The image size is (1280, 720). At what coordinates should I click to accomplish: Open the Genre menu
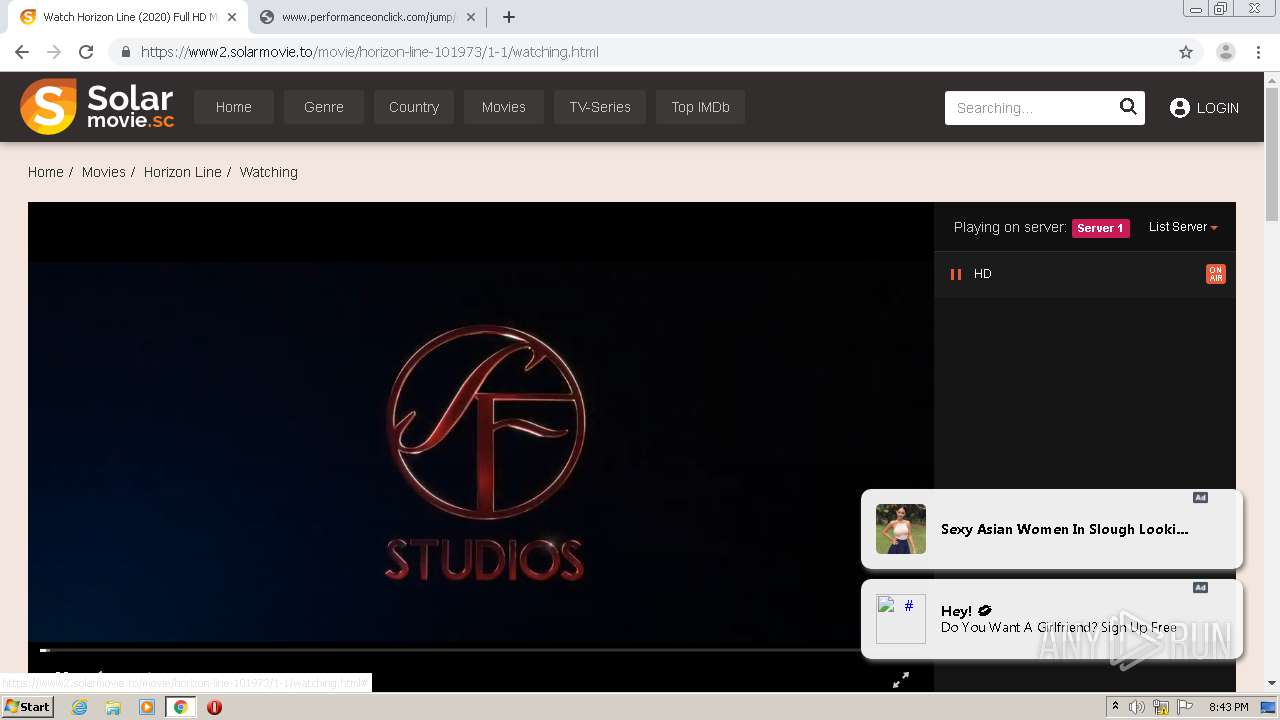[324, 107]
